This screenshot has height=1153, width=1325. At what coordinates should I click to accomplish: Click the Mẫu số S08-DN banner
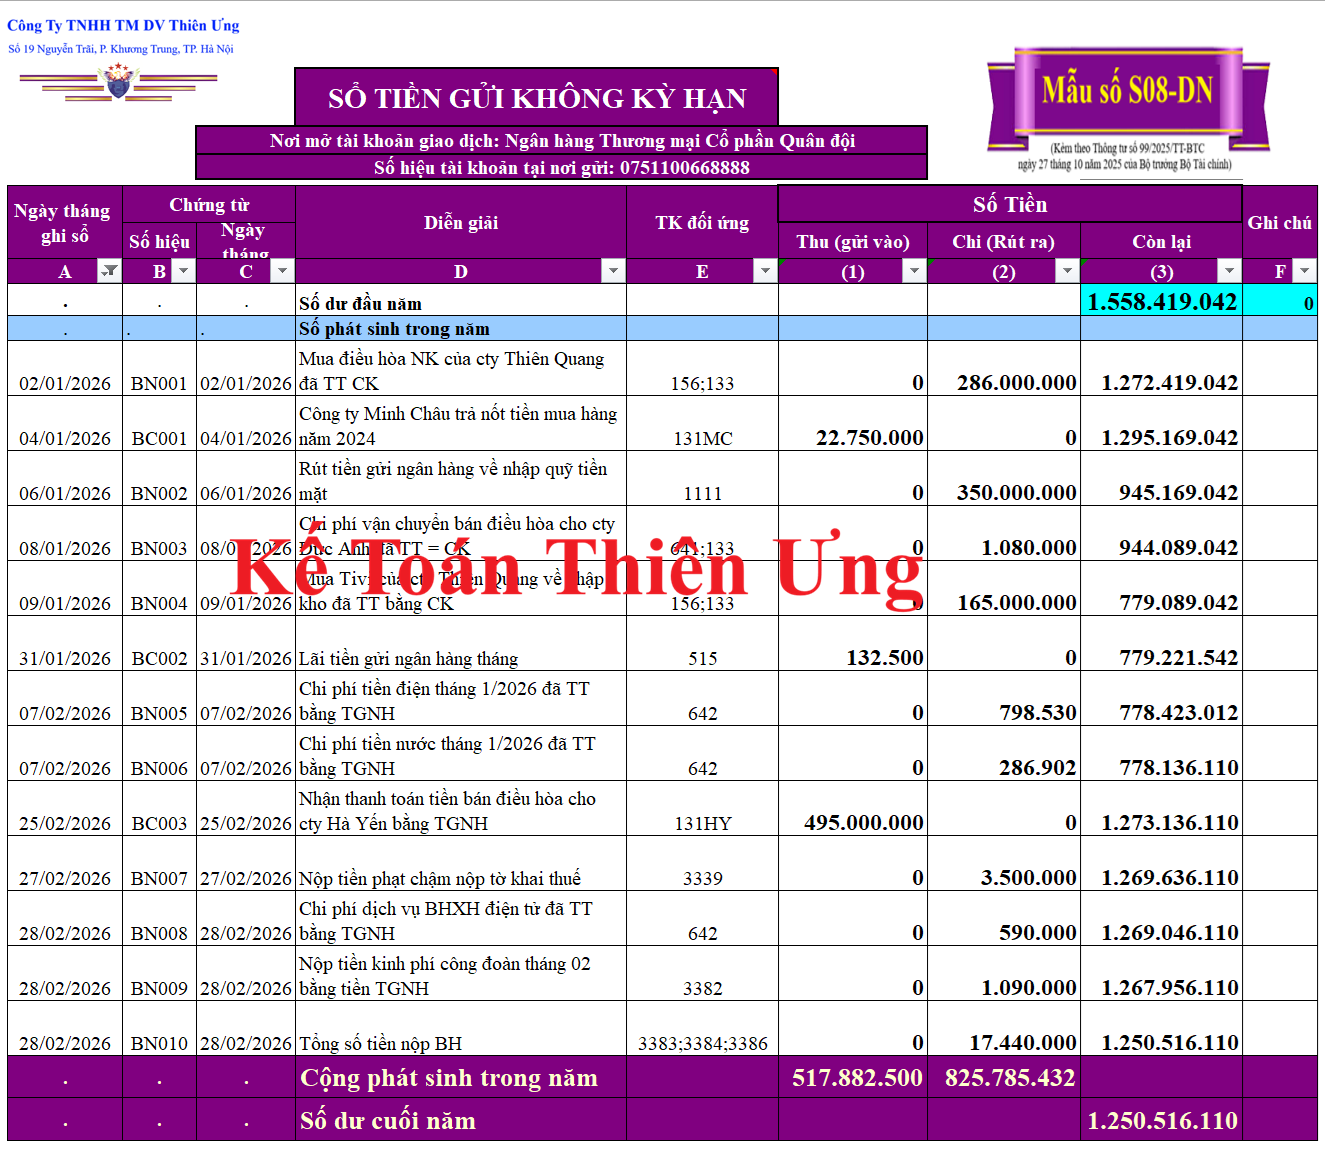click(x=1127, y=91)
